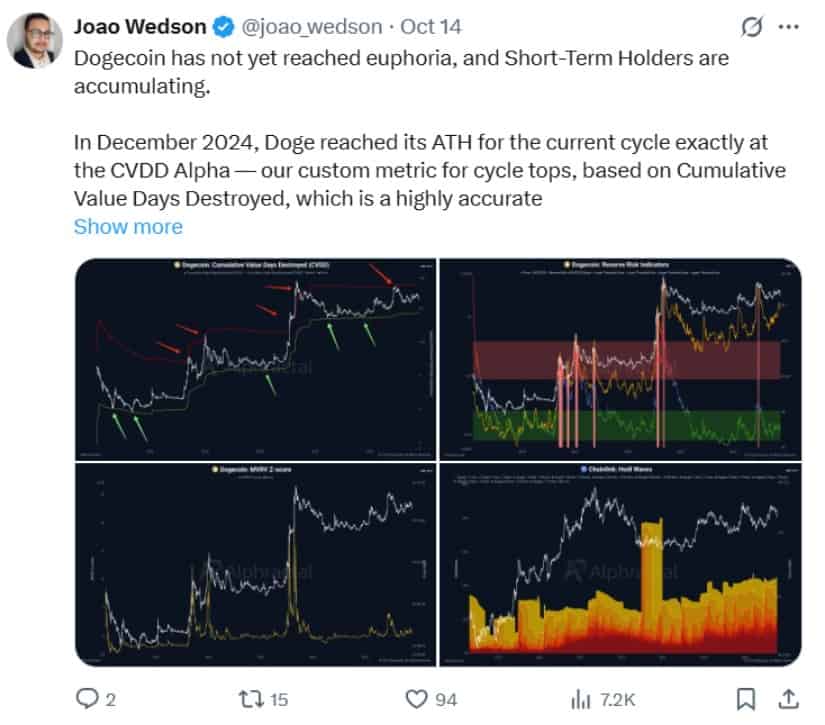Open the Dogecoin CVDD chart image
This screenshot has height=725, width=825.
[x=255, y=355]
